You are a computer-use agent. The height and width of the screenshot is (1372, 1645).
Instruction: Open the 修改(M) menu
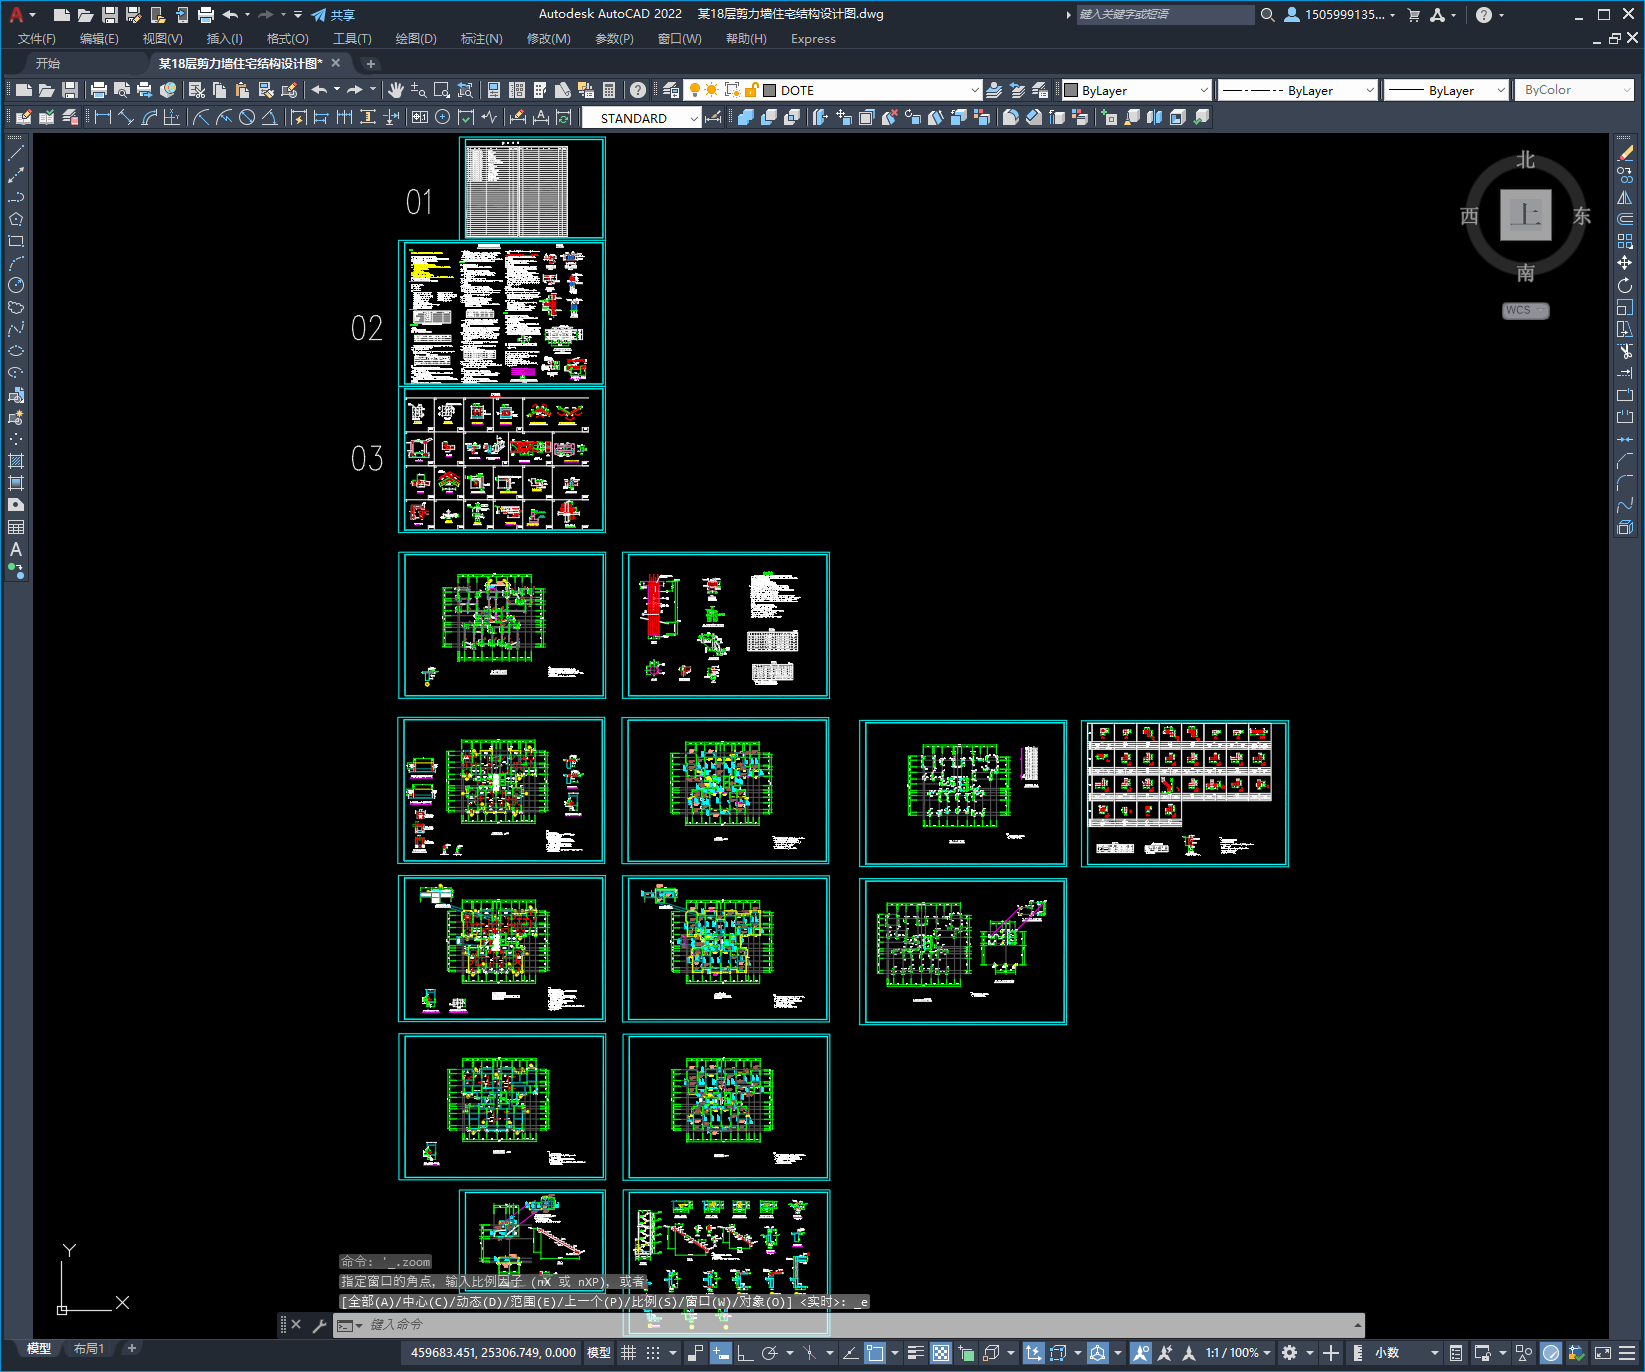548,38
